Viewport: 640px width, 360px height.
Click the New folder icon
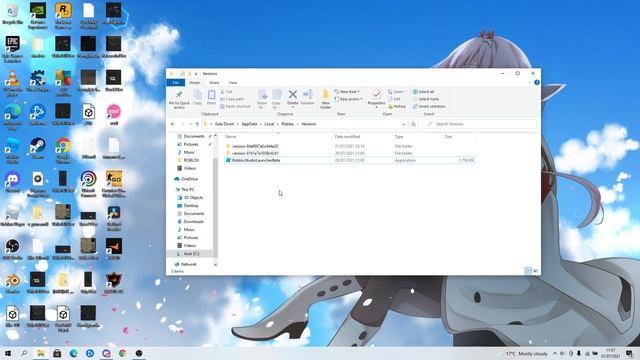pyautogui.click(x=325, y=95)
